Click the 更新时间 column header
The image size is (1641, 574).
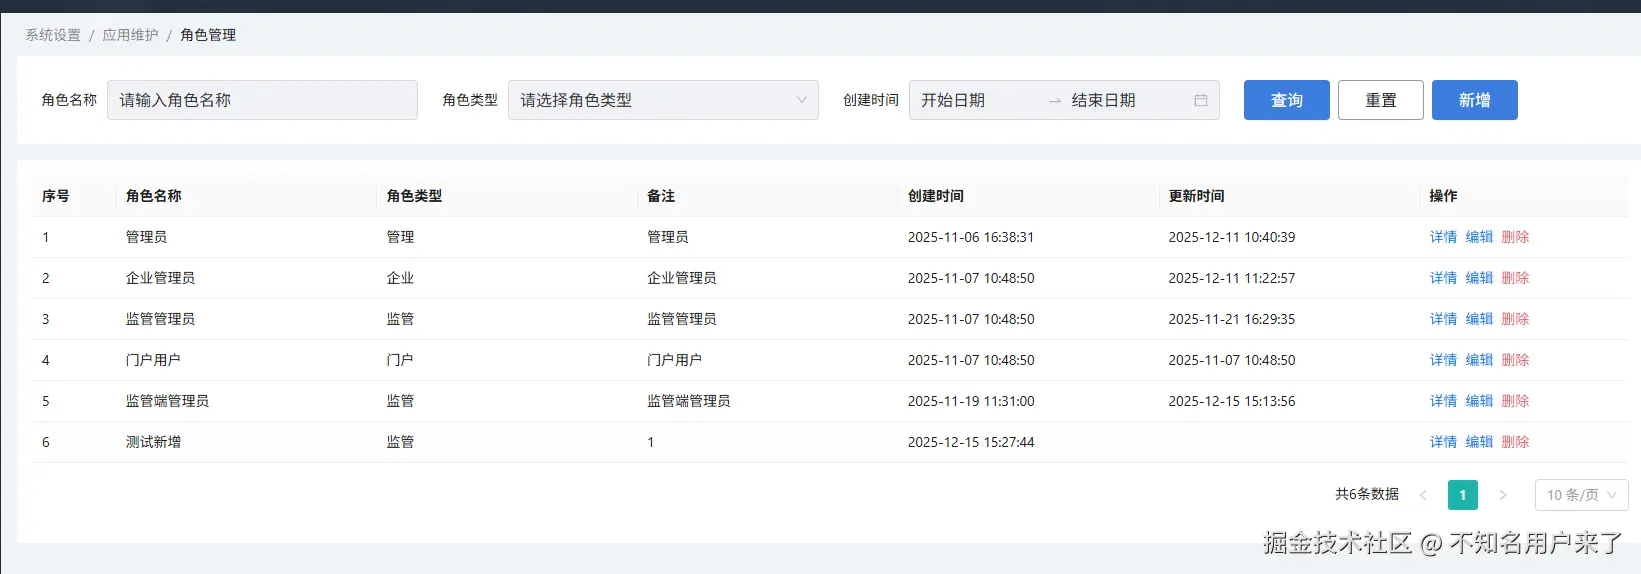pos(1196,196)
